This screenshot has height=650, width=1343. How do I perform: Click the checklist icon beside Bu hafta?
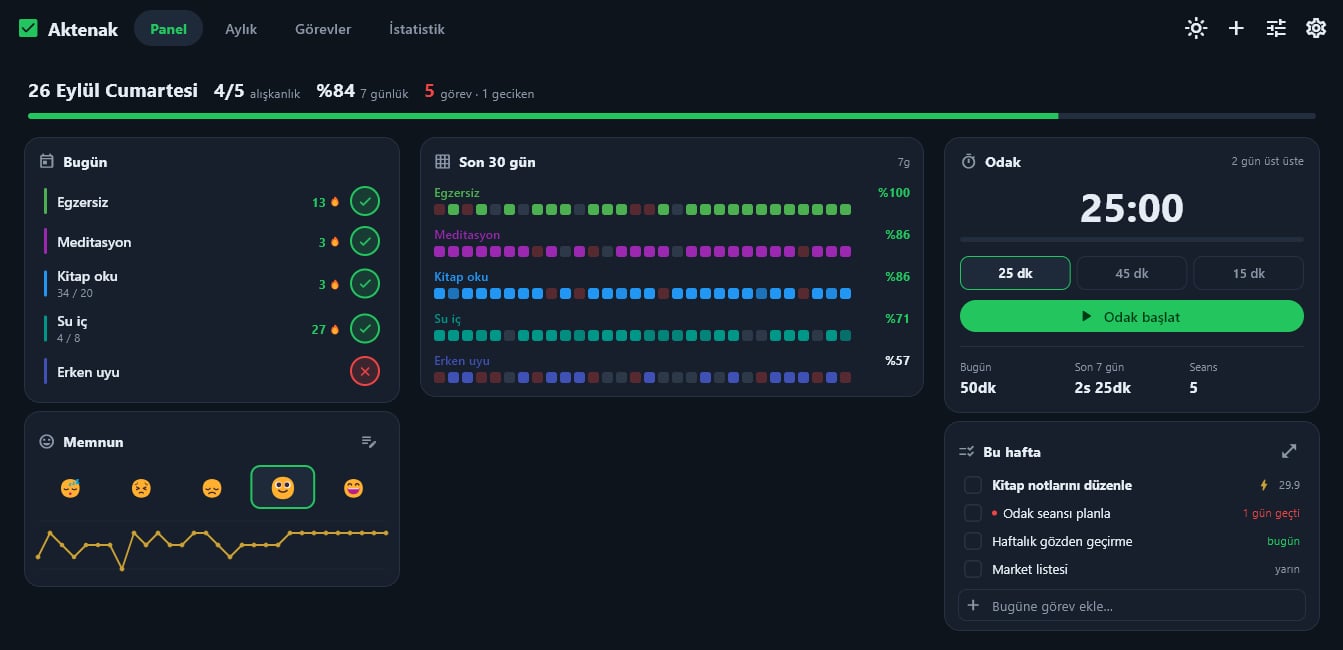coord(966,452)
